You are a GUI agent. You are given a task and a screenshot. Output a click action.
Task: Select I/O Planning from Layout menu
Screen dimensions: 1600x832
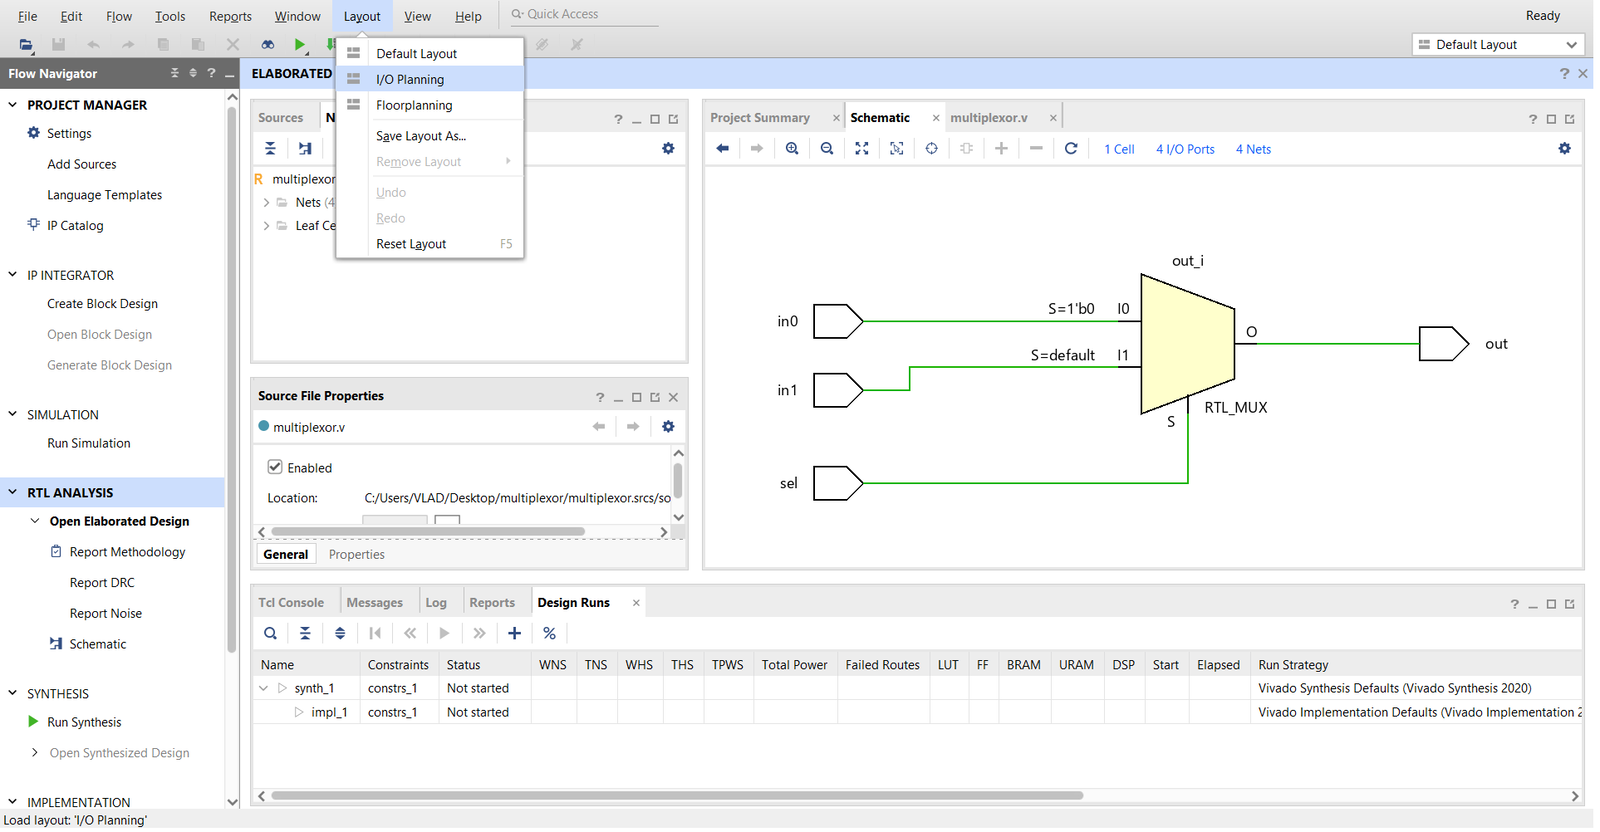(410, 80)
